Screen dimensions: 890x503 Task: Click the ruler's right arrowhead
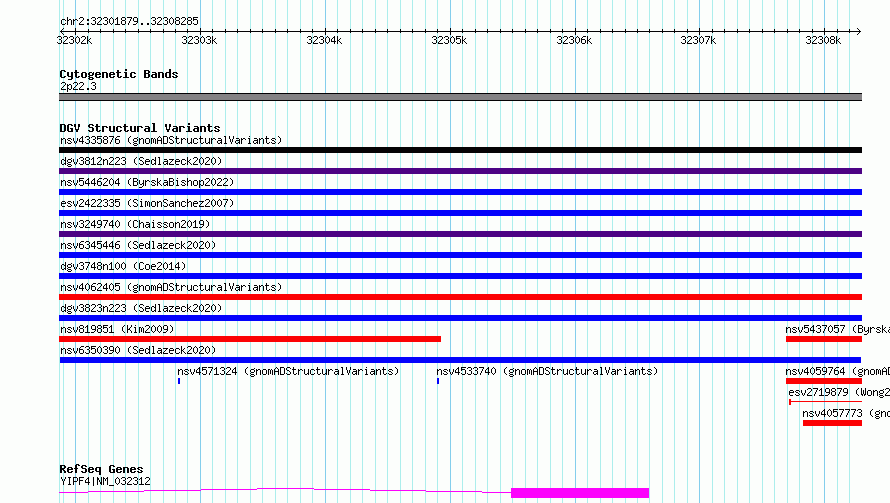coord(859,31)
